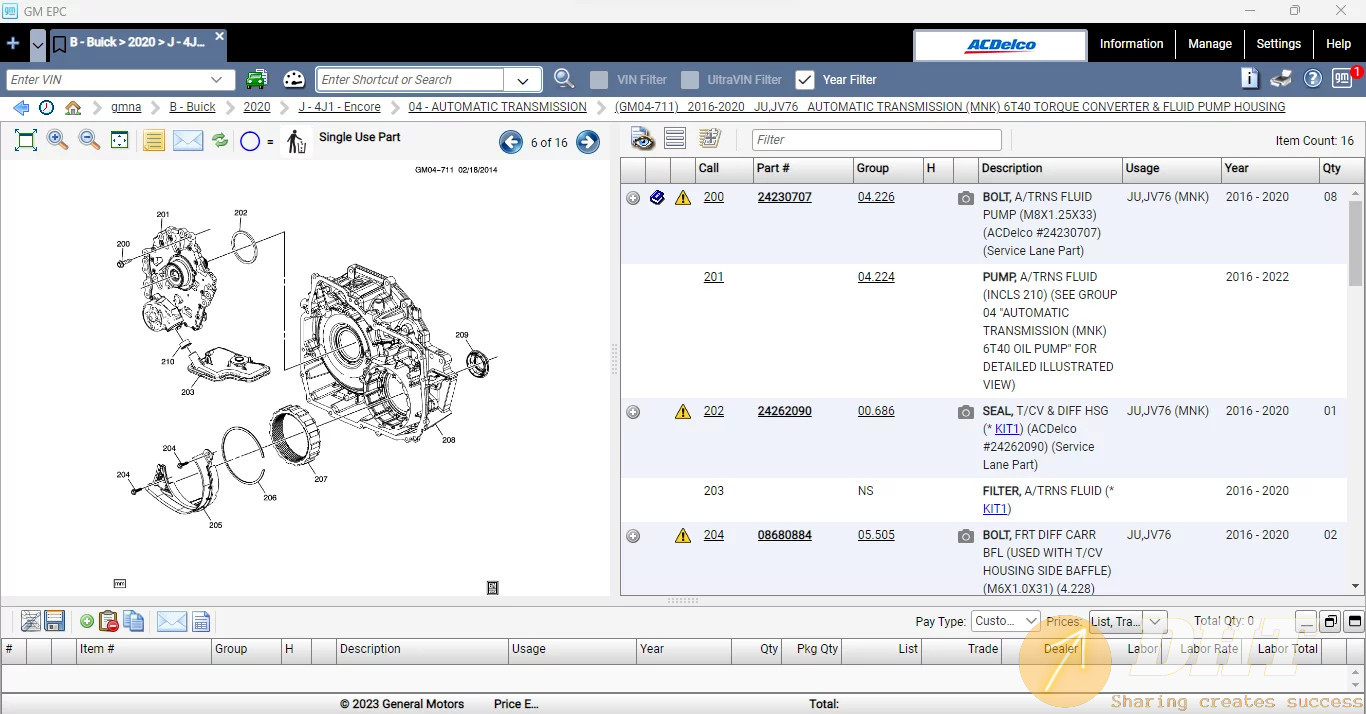Screen dimensions: 1366x714
Task: Click breadcrumb J - 4J1 - Encore
Action: pyautogui.click(x=339, y=107)
